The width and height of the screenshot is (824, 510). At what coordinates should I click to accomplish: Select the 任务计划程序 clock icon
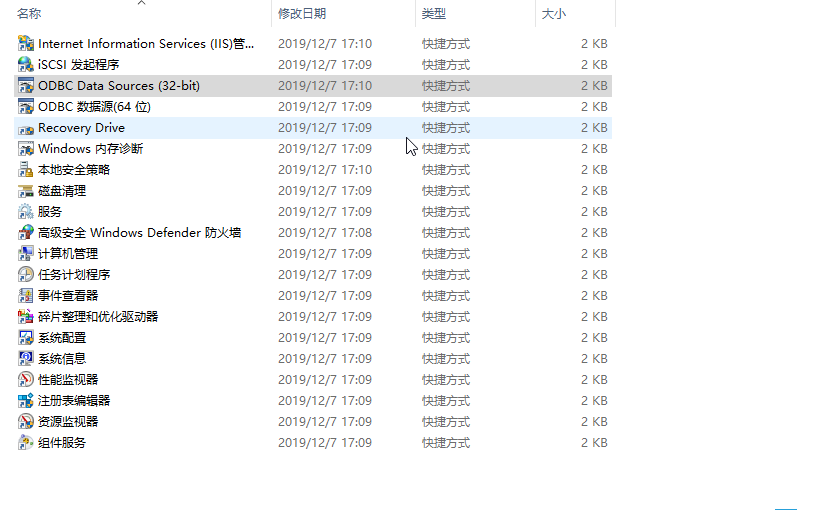pyautogui.click(x=25, y=275)
